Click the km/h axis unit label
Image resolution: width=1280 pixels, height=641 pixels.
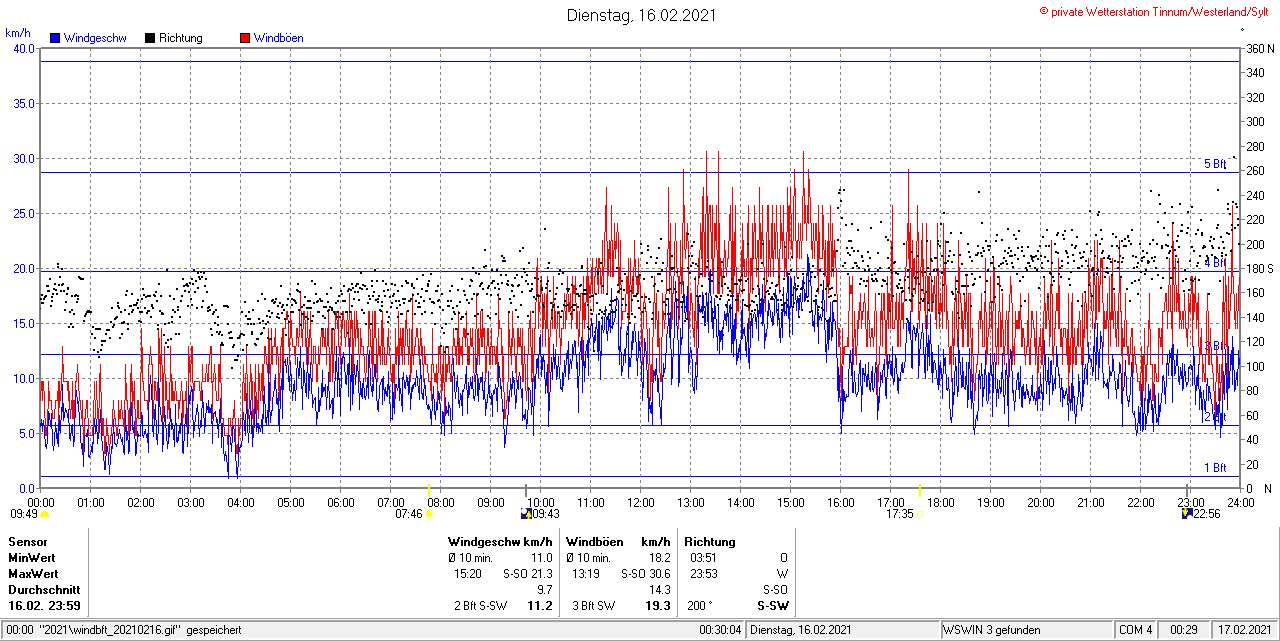[19, 33]
